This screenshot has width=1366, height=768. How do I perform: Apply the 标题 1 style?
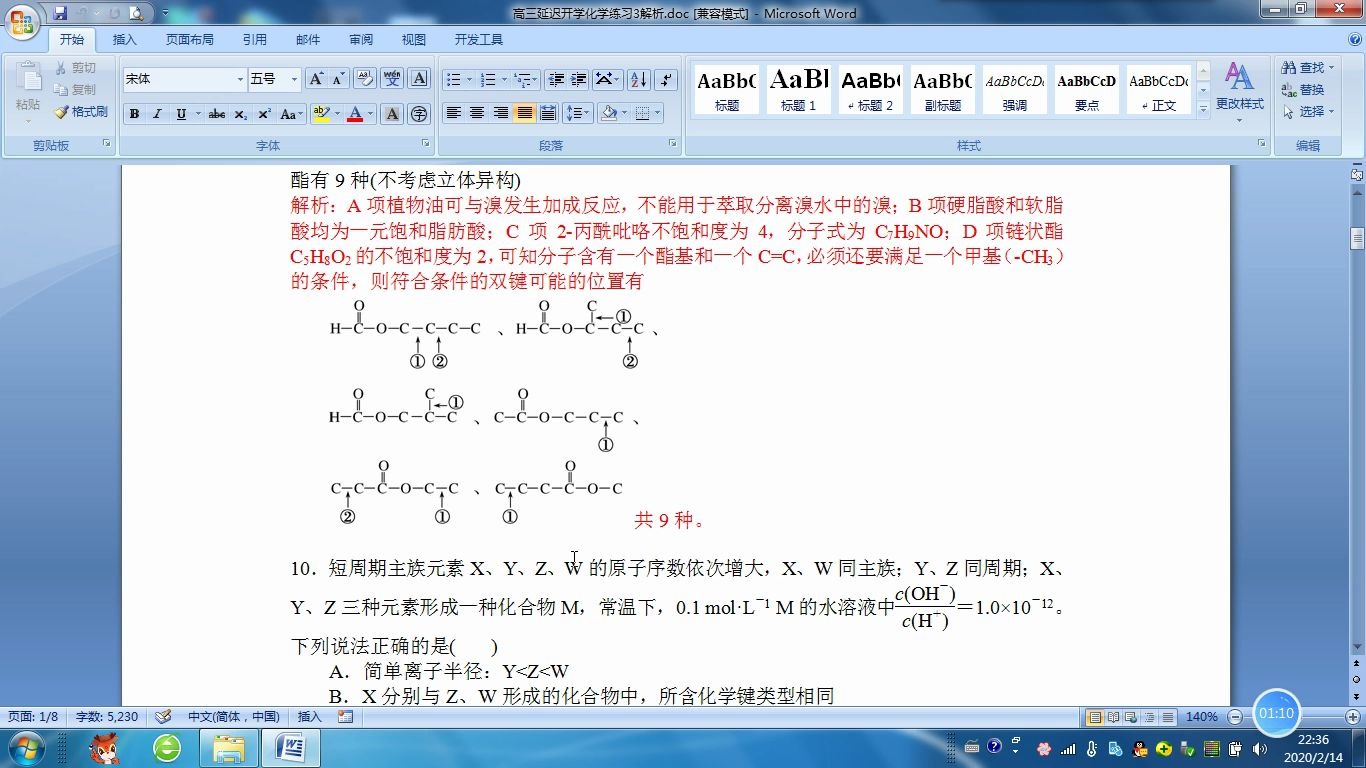[799, 90]
